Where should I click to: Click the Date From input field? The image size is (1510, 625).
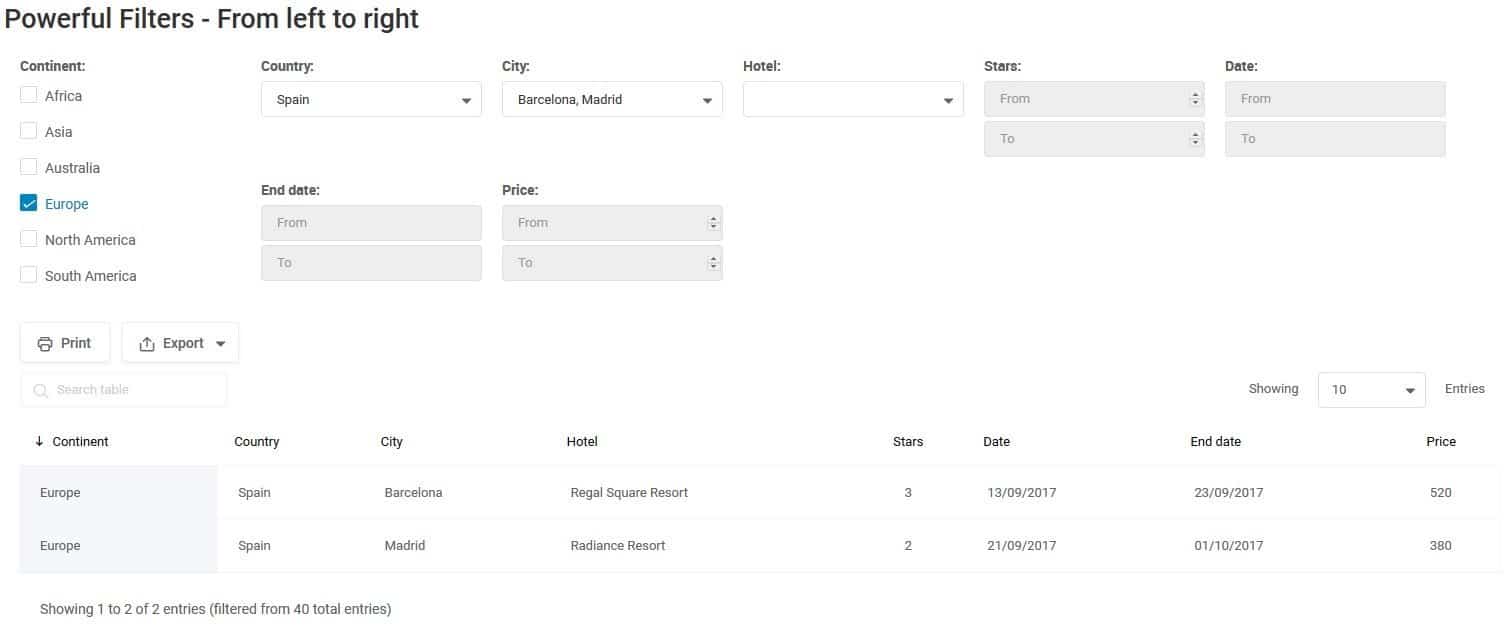point(1335,99)
